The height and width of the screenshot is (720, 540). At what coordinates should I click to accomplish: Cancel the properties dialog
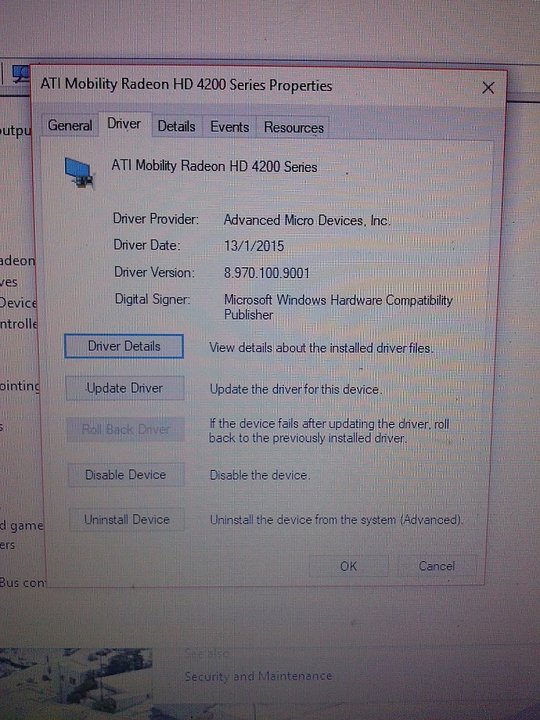[436, 566]
